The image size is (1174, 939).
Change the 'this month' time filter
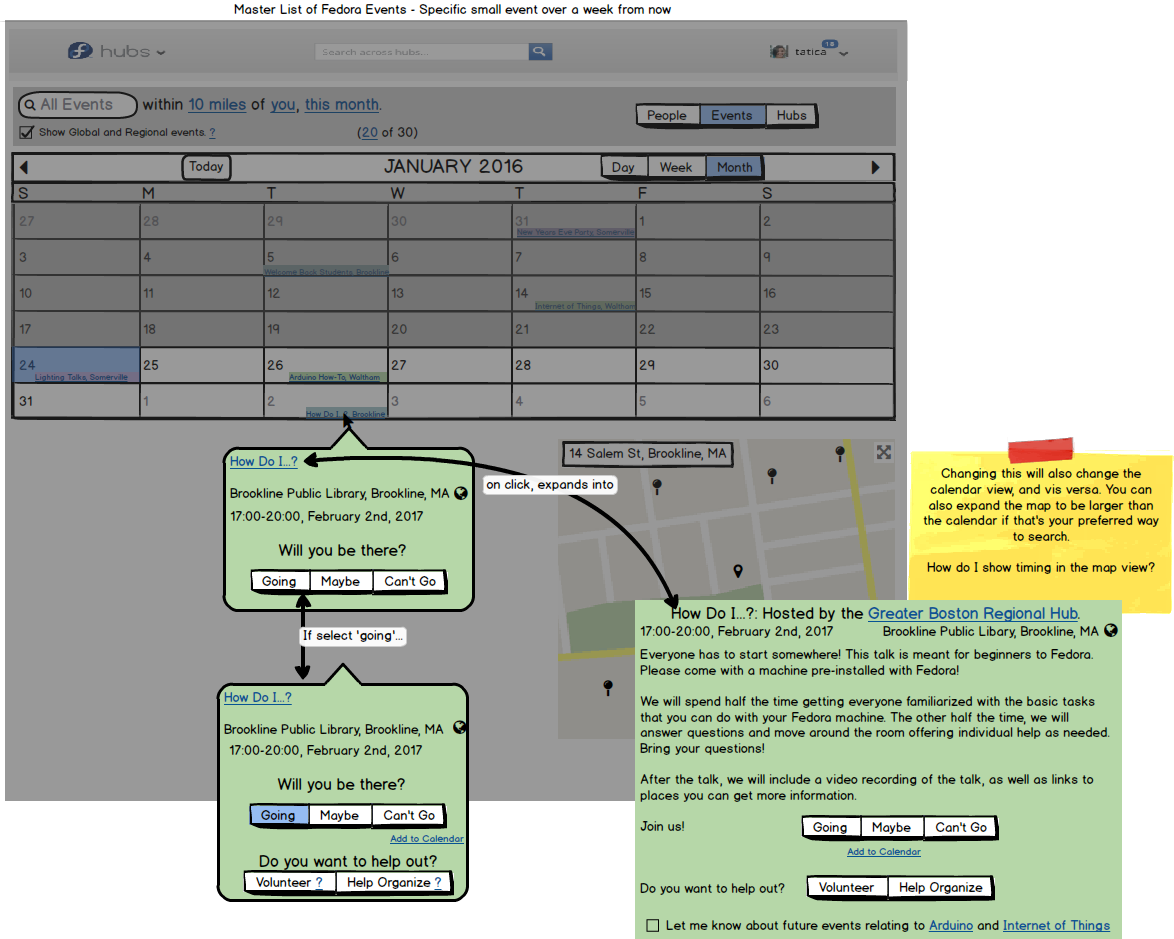(342, 105)
